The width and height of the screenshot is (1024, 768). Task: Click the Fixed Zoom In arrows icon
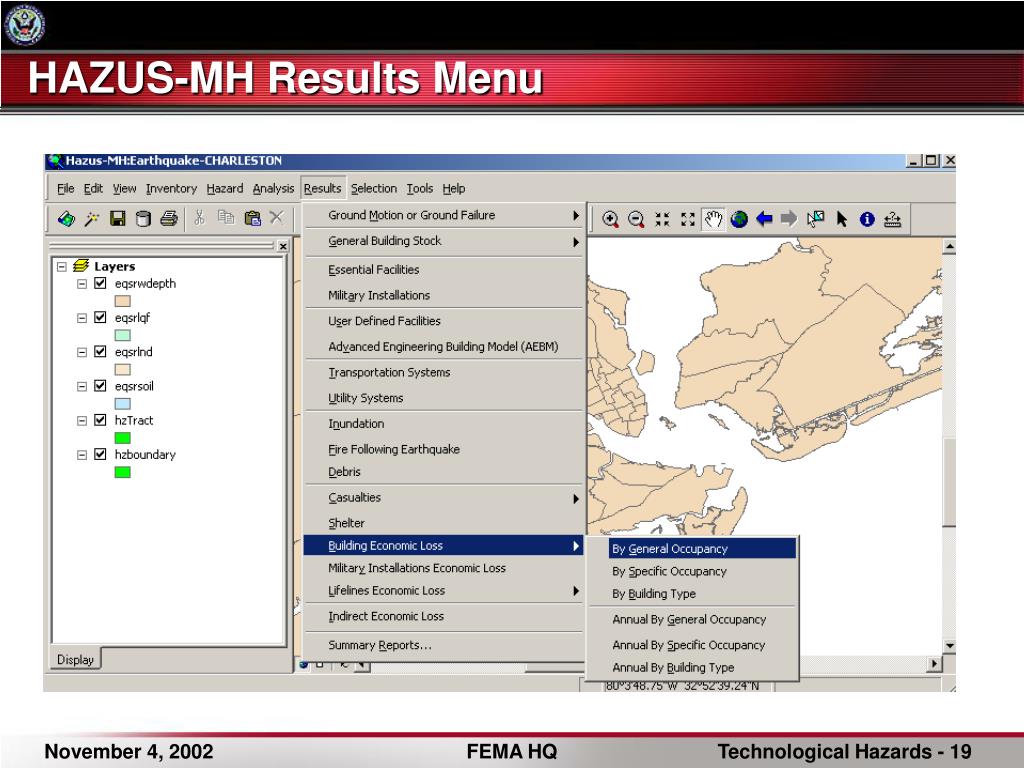[662, 219]
